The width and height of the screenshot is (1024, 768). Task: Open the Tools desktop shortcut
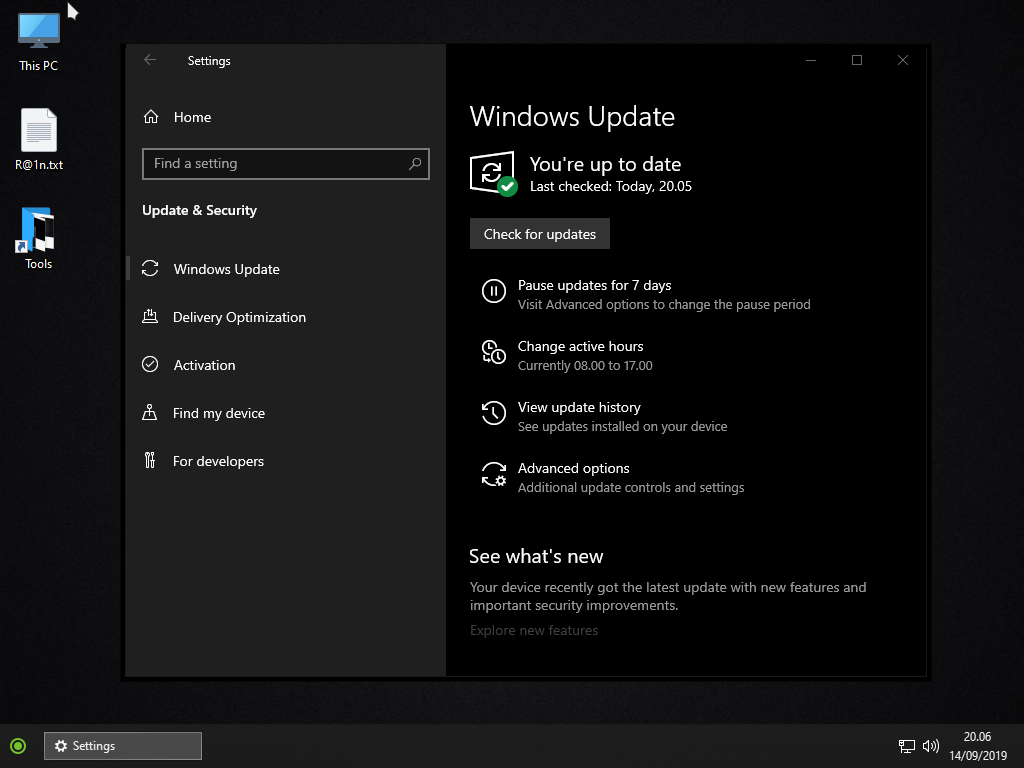click(38, 238)
